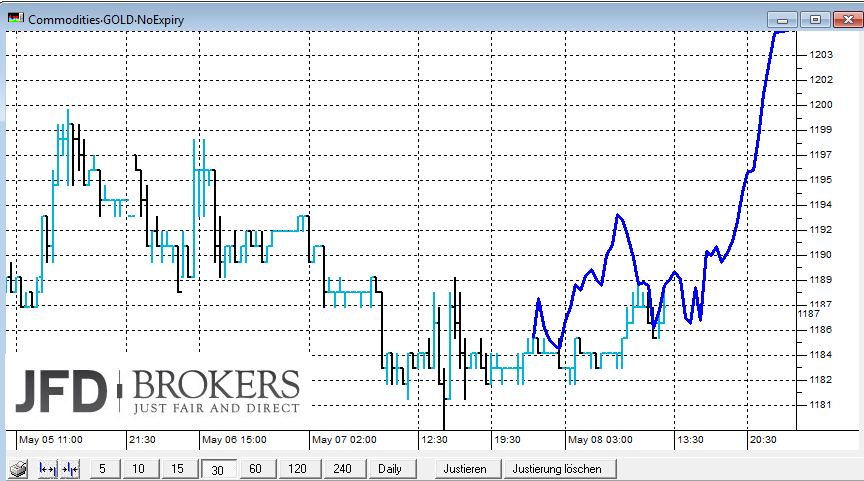The height and width of the screenshot is (481, 864).
Task: Click the 21:30 time axis label
Action: pyautogui.click(x=142, y=440)
